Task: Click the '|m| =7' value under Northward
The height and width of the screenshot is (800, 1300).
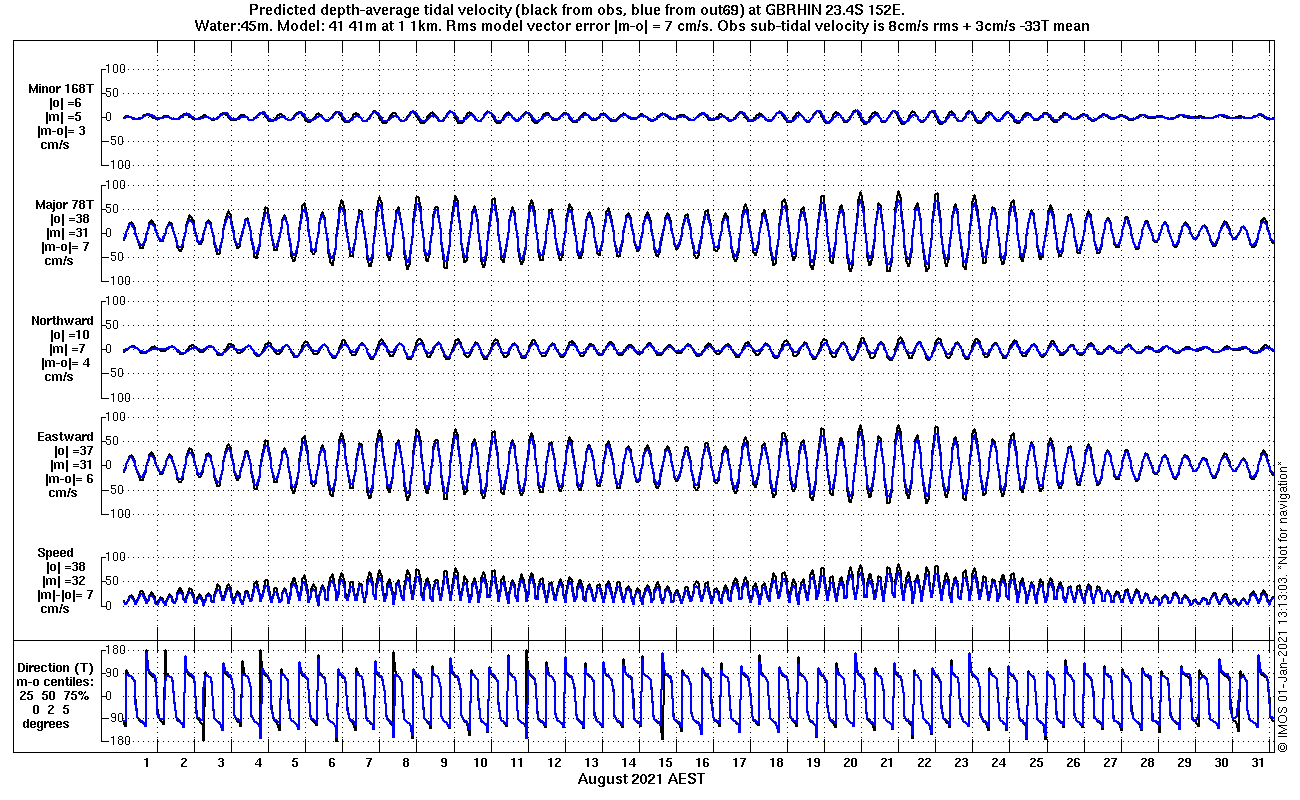Action: tap(67, 349)
